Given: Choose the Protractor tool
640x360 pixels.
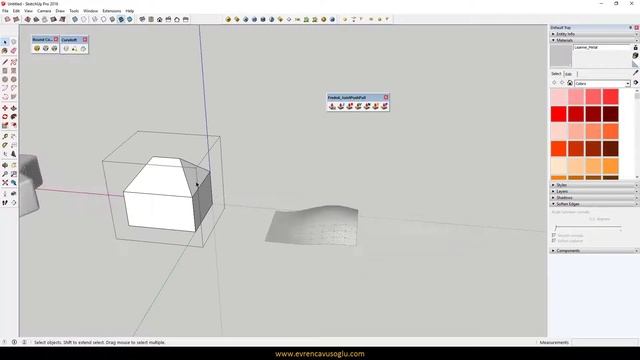Looking at the screenshot, I should (5, 145).
